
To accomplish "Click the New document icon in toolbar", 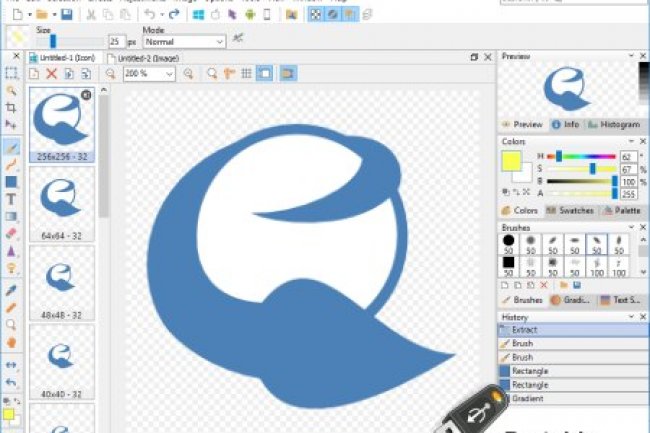I will tap(18, 15).
